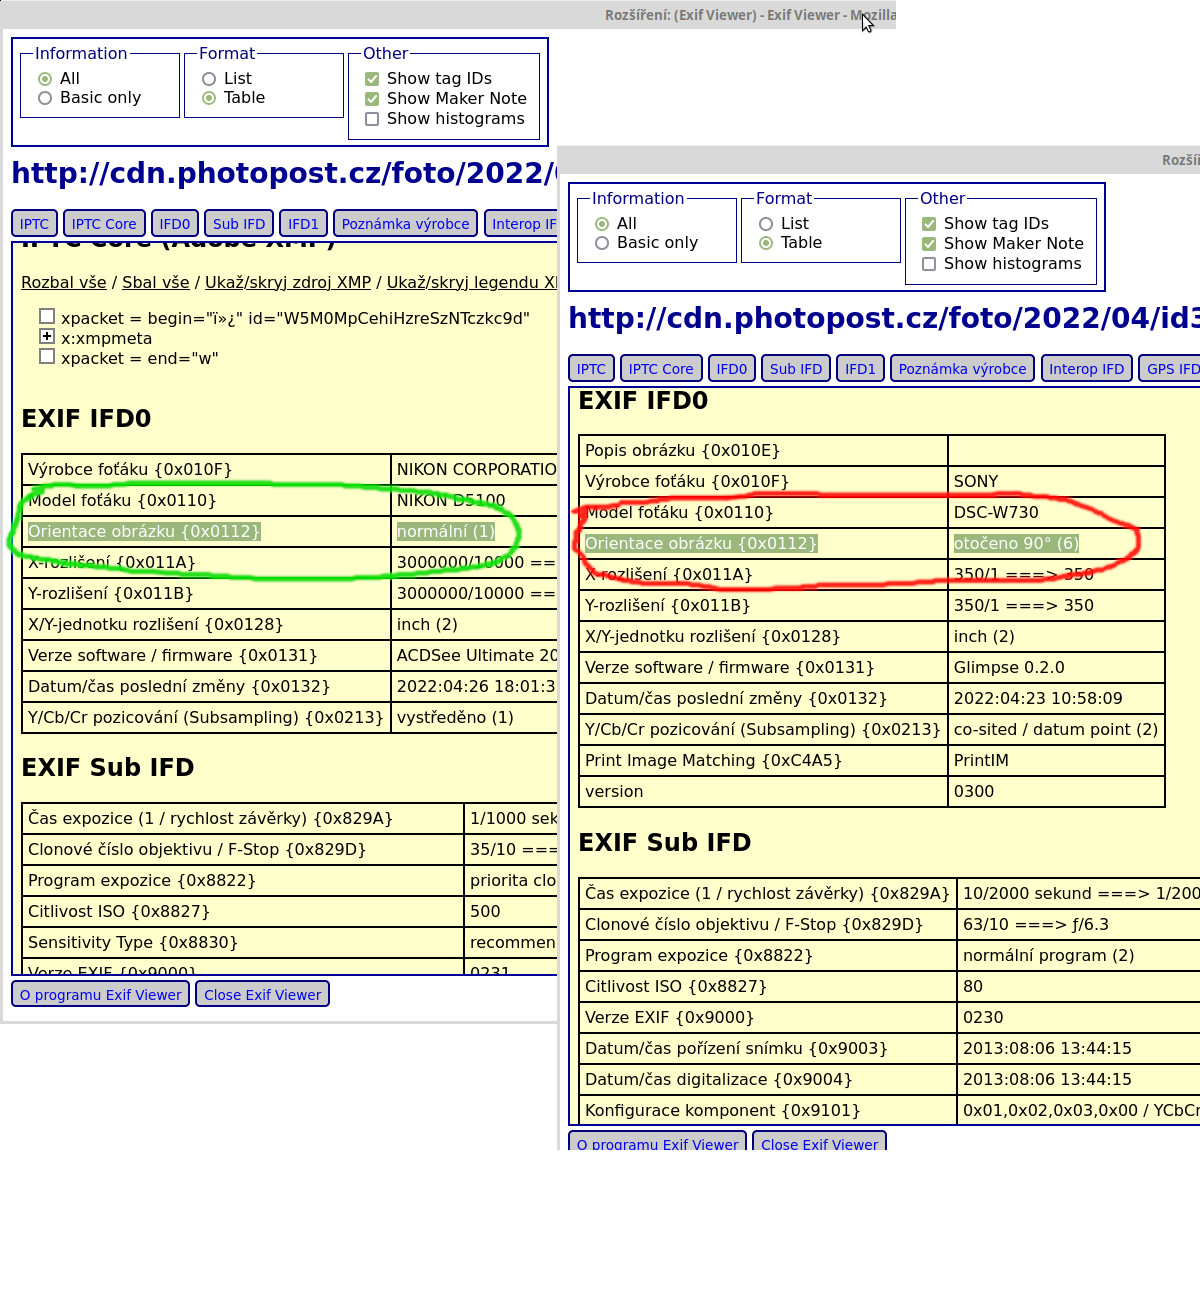Image resolution: width=1200 pixels, height=1300 pixels.
Task: Tick the xpacket end="w" checkbox
Action: click(47, 357)
